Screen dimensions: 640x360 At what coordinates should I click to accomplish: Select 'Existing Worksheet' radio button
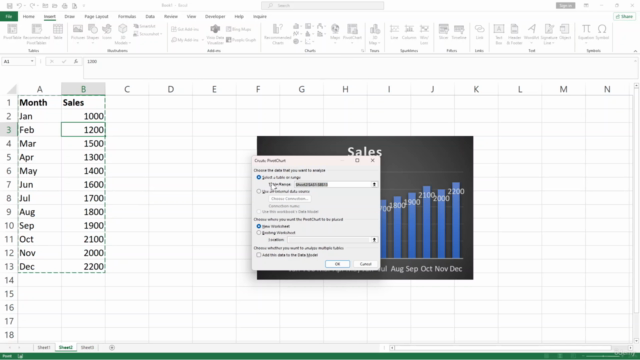(x=259, y=232)
